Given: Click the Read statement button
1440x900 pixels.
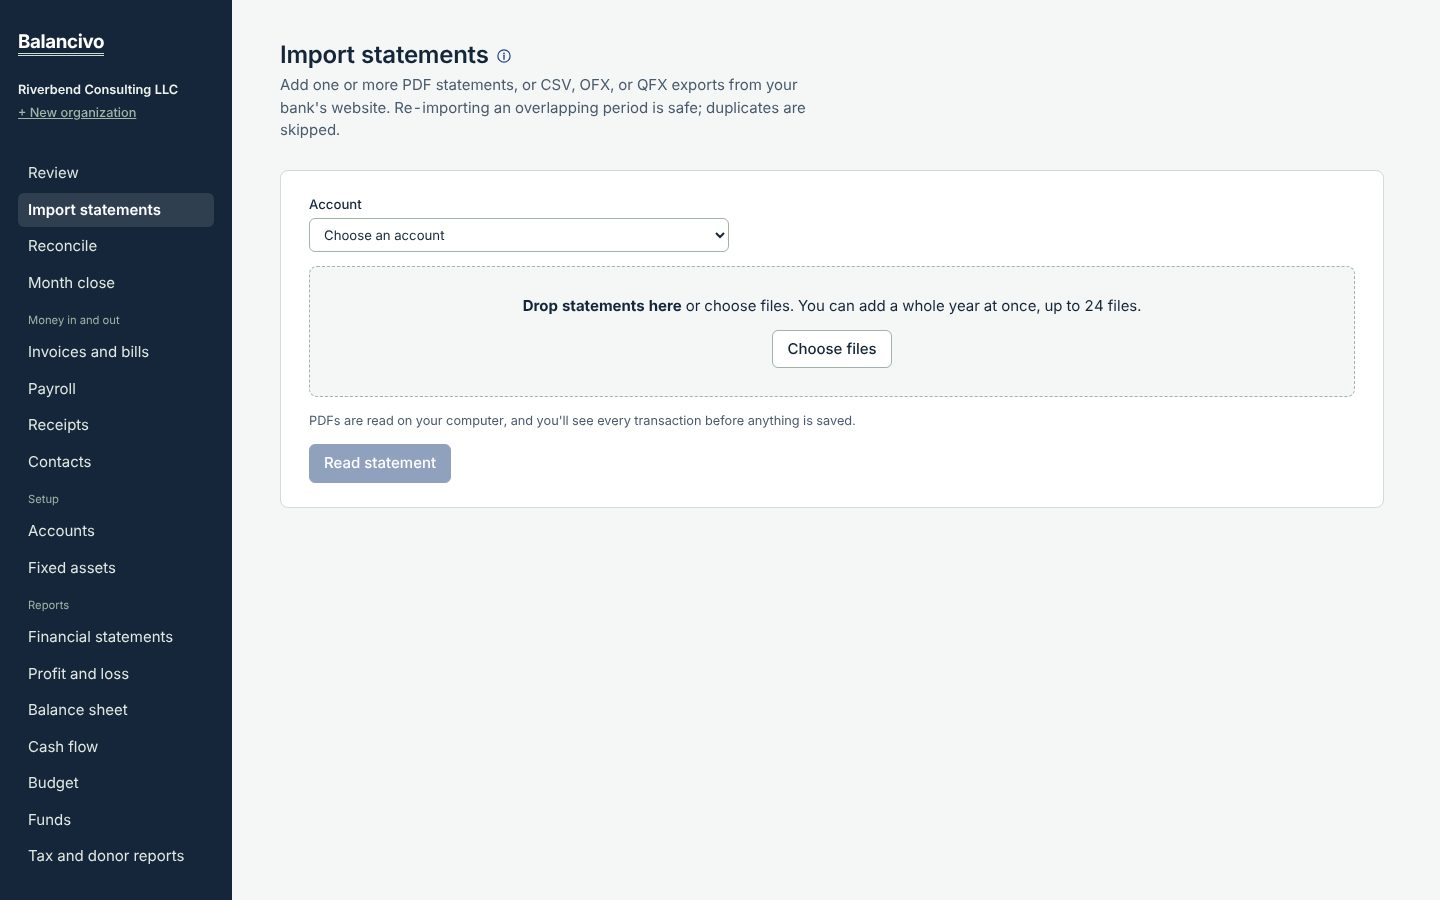Looking at the screenshot, I should coord(380,463).
